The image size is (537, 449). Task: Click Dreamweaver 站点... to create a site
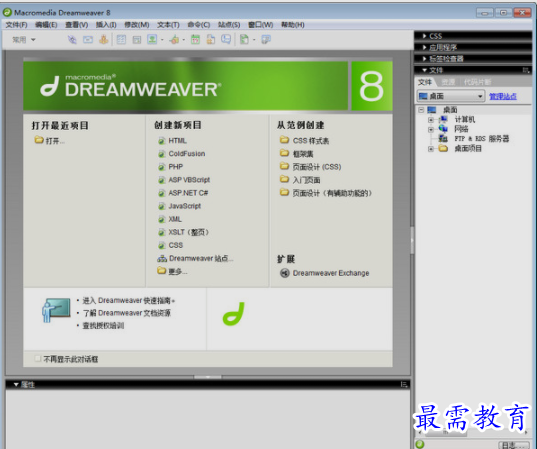(201, 258)
